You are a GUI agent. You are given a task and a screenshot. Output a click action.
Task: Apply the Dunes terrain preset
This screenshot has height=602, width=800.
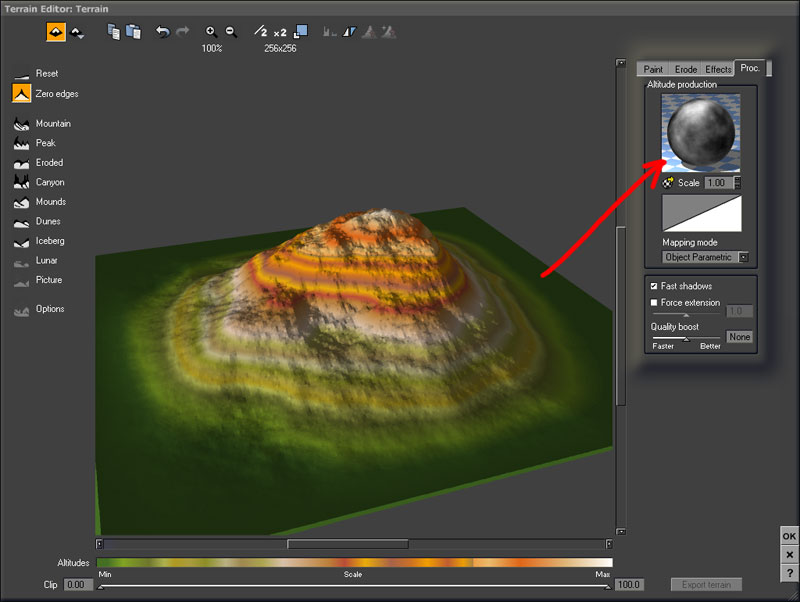[x=22, y=221]
